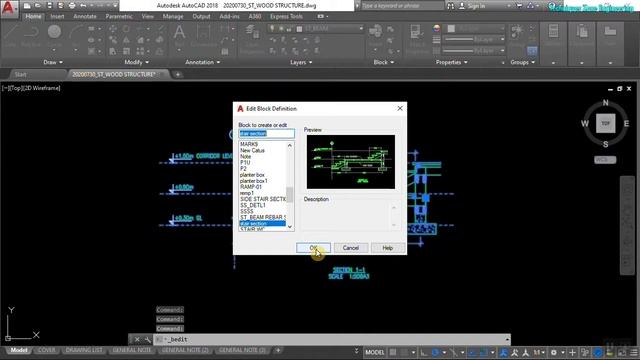Switch to the DRAWING LIST layout tab
Viewport: 640px width, 360px height.
click(x=84, y=350)
